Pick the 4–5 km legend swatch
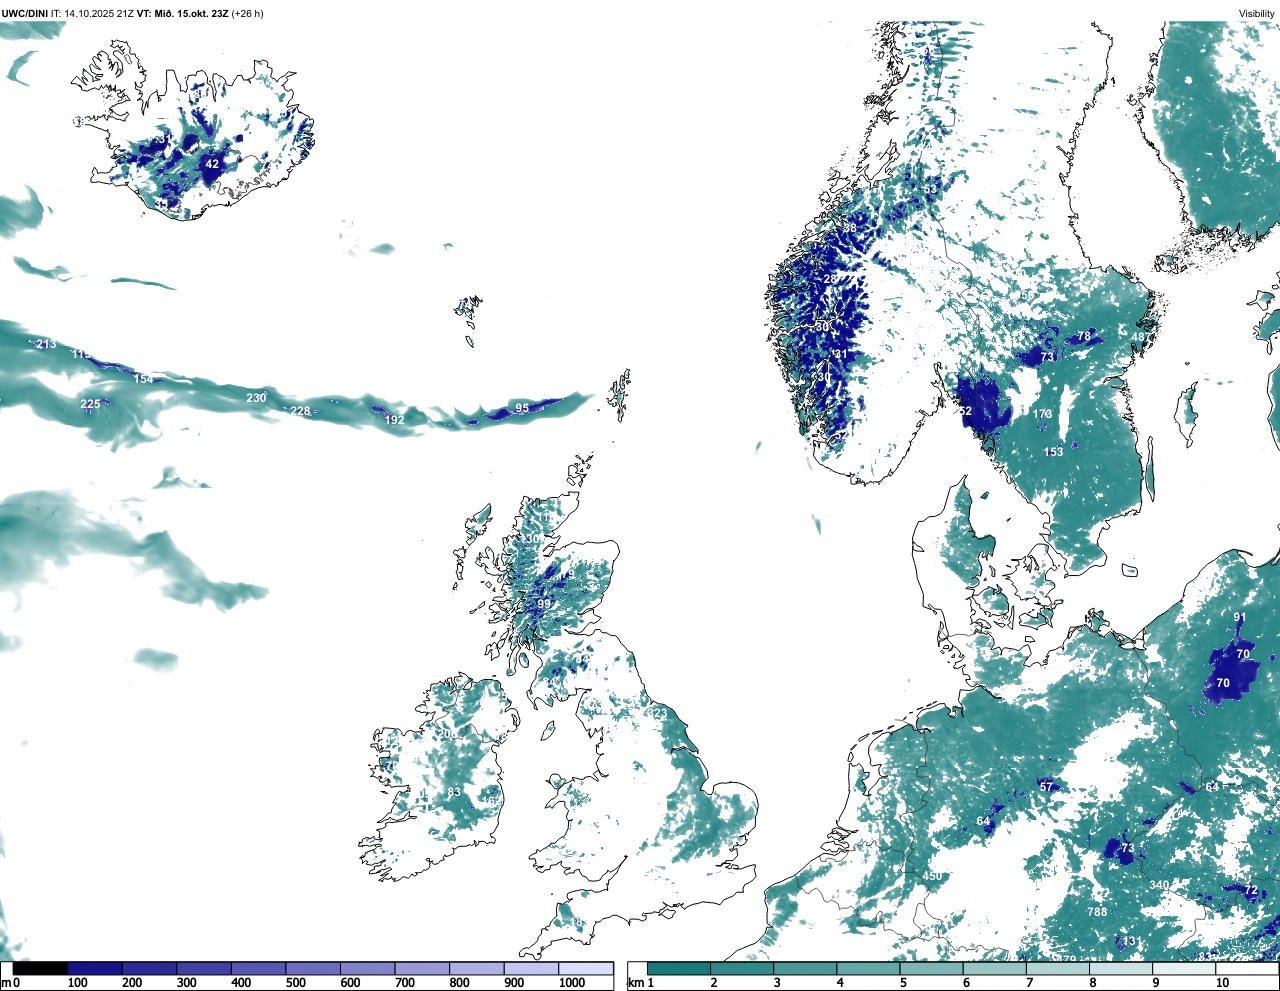This screenshot has width=1280, height=991. [x=868, y=969]
